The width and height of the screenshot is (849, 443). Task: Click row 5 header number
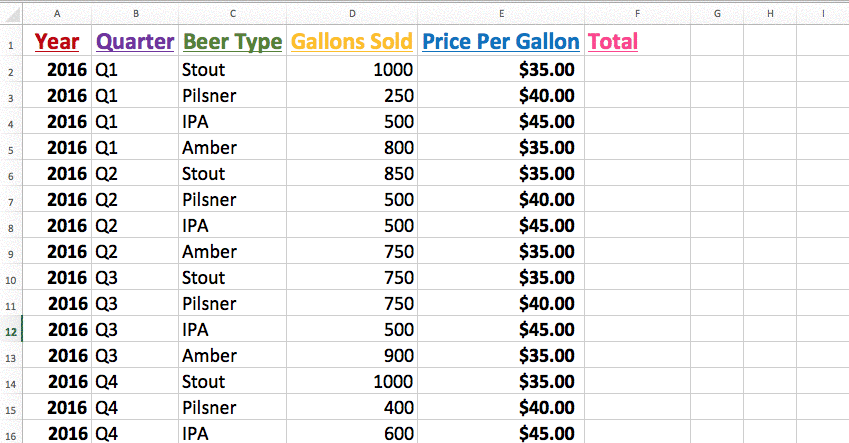point(10,148)
